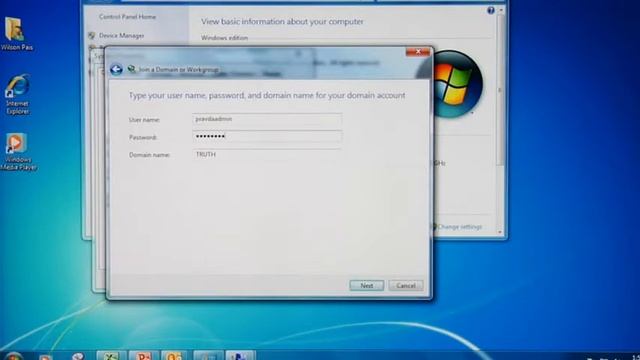This screenshot has width=640, height=360.
Task: Click the "Windows edition" section heading
Action: pyautogui.click(x=224, y=38)
